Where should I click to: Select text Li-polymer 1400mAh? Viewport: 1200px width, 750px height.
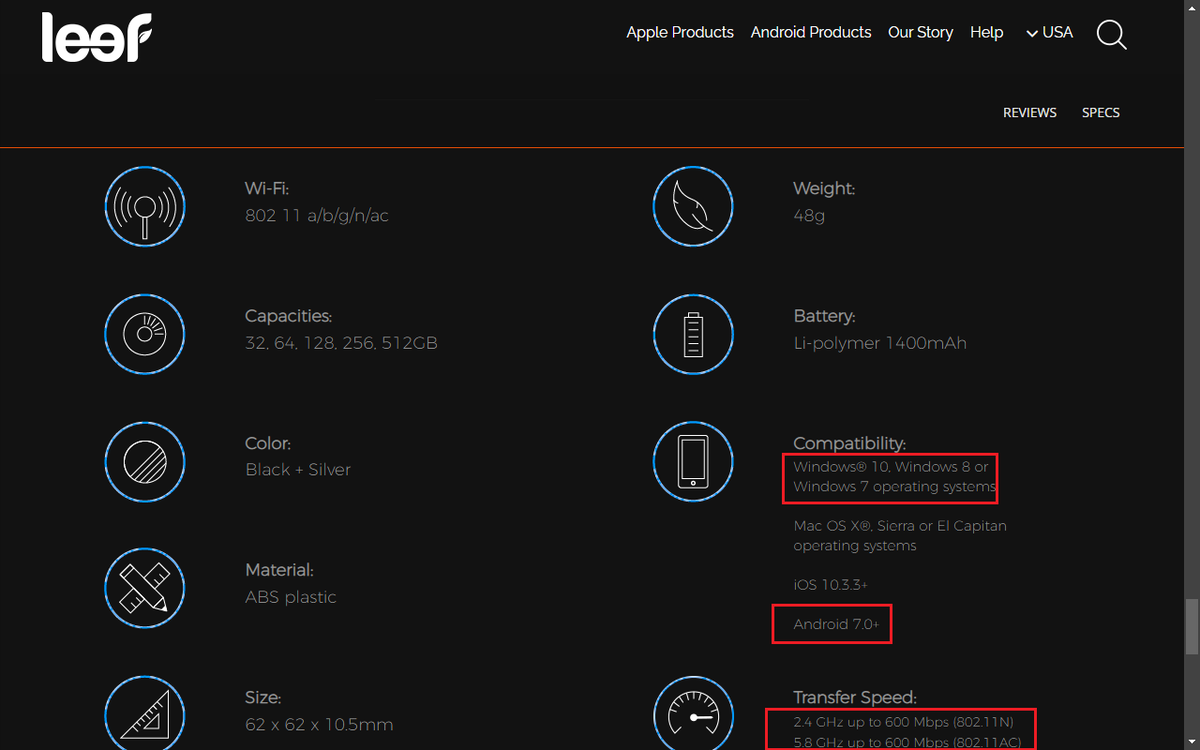tap(880, 343)
